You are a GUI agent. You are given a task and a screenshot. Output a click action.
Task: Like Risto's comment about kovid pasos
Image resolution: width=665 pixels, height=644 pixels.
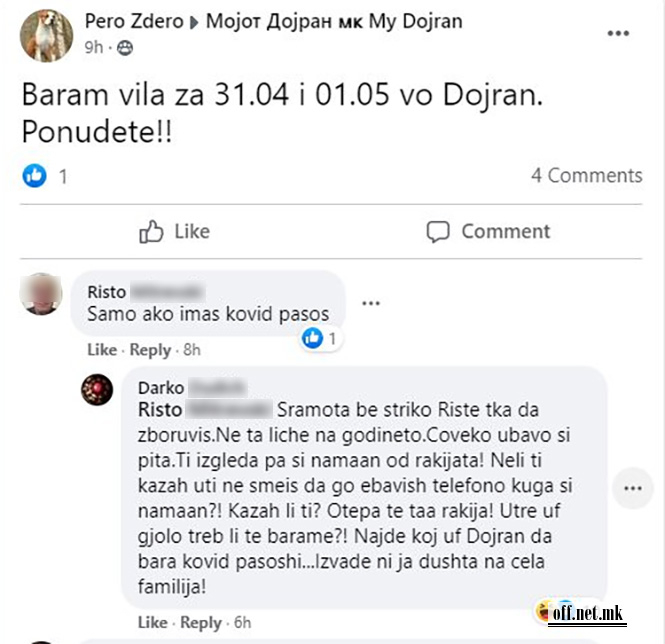tap(102, 350)
